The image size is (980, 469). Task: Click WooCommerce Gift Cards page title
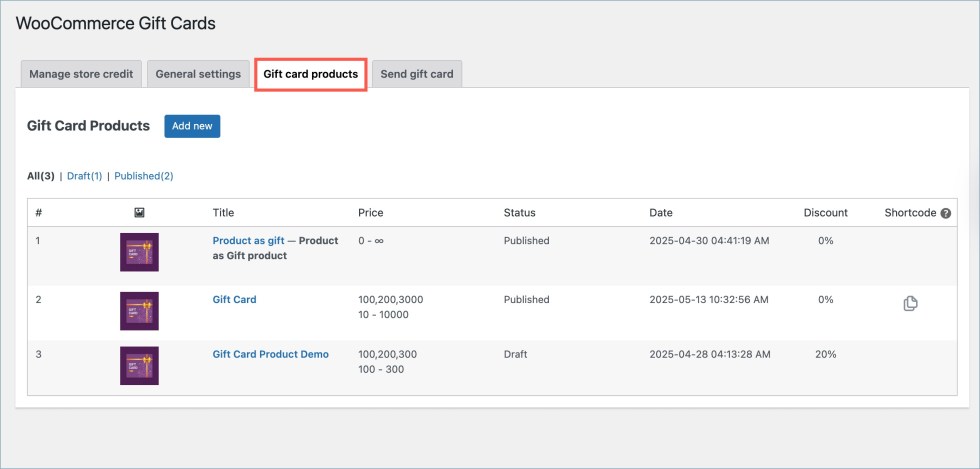tap(116, 23)
